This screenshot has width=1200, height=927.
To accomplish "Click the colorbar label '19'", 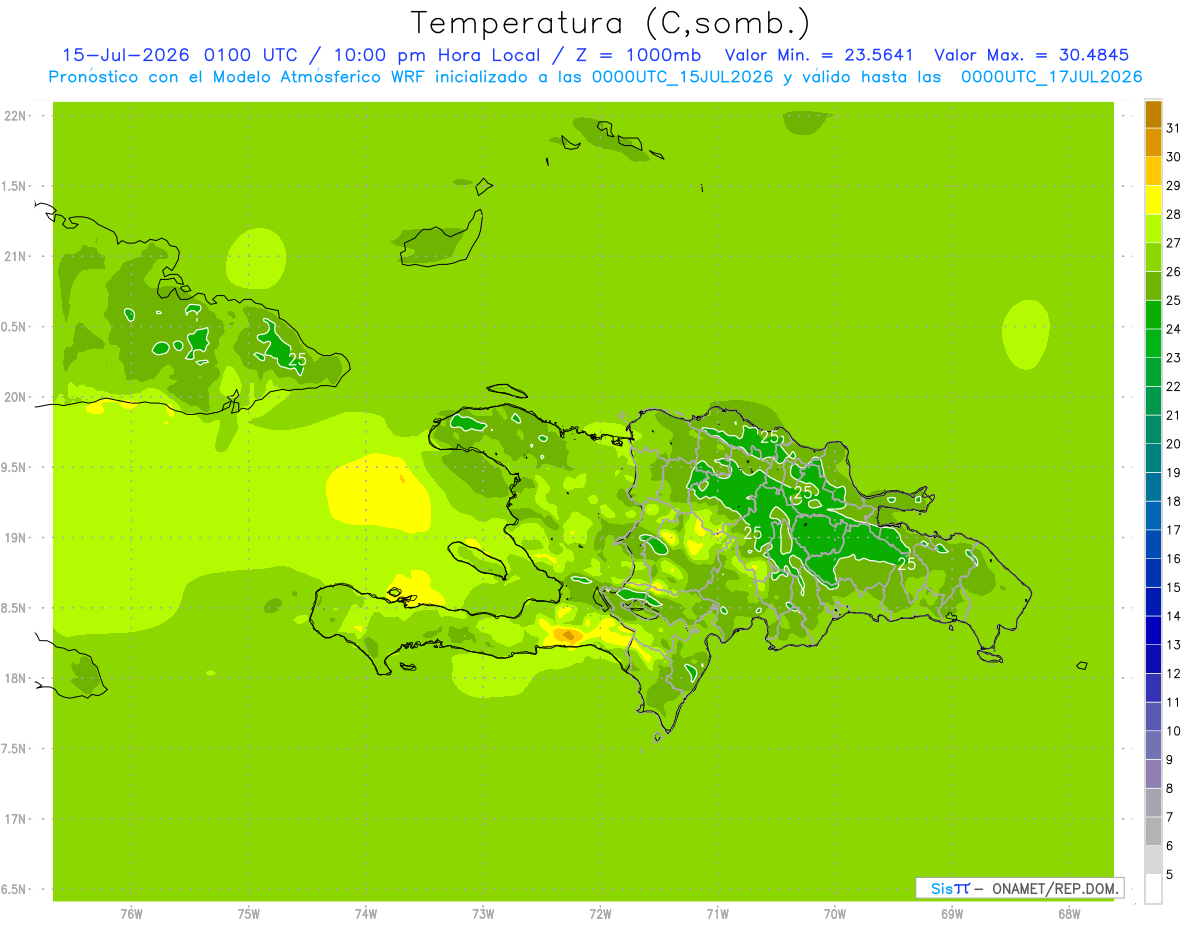I will pyautogui.click(x=1173, y=472).
